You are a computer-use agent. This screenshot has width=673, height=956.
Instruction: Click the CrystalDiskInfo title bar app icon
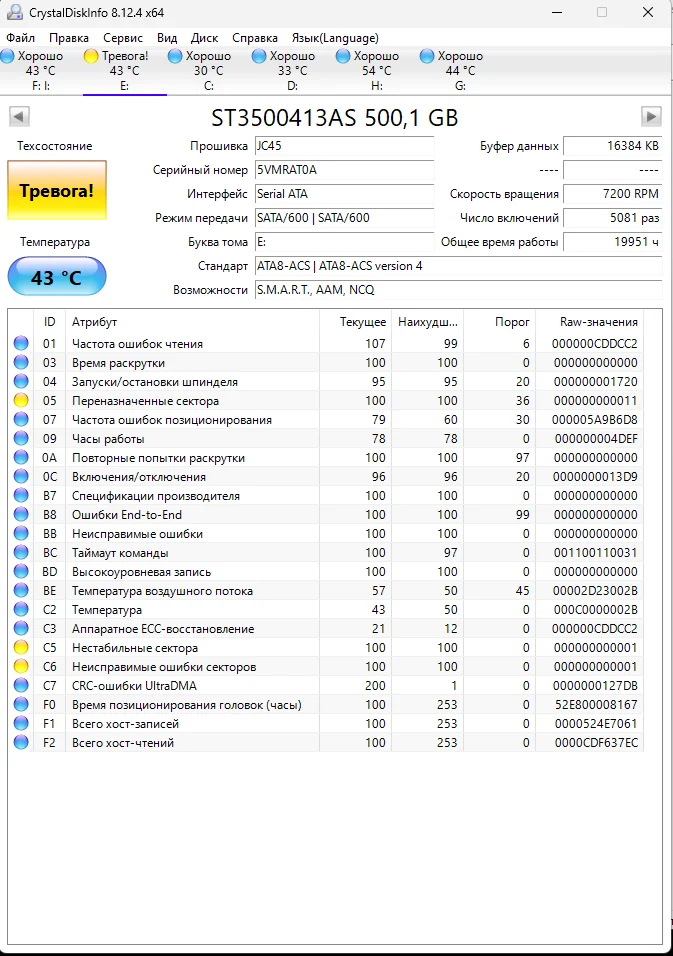[x=15, y=12]
